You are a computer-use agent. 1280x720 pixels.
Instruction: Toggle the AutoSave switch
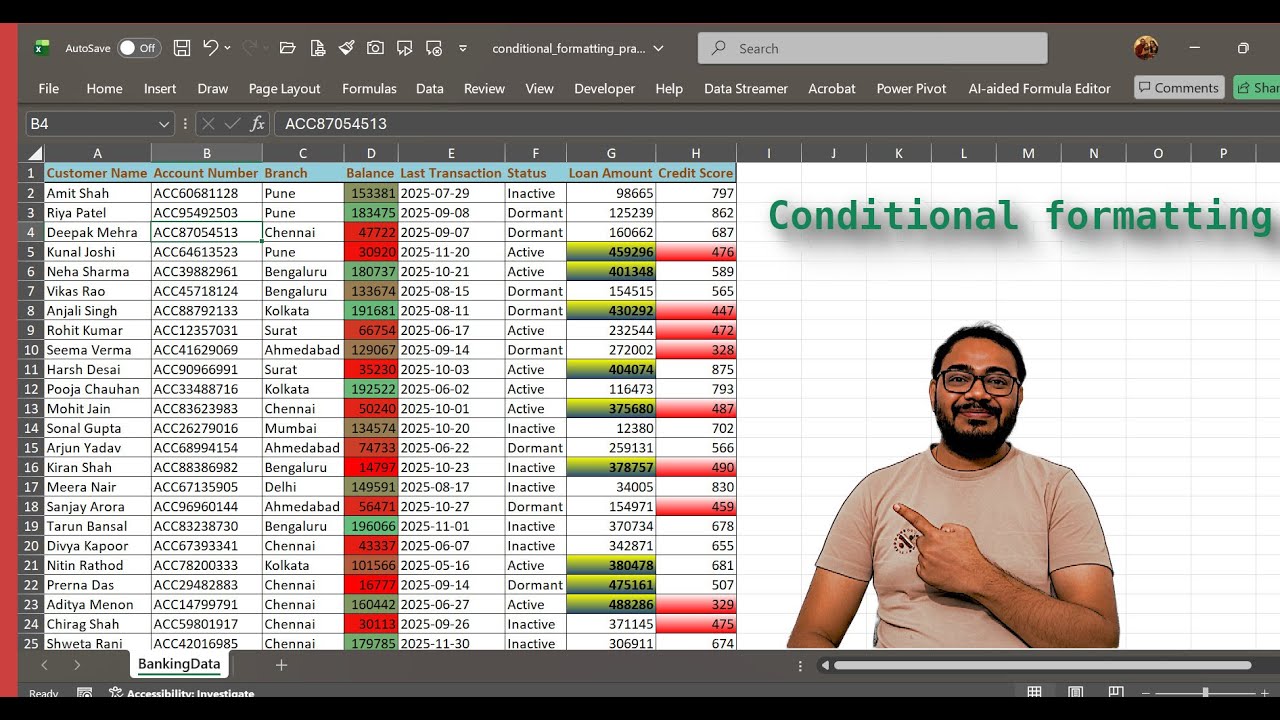[138, 48]
